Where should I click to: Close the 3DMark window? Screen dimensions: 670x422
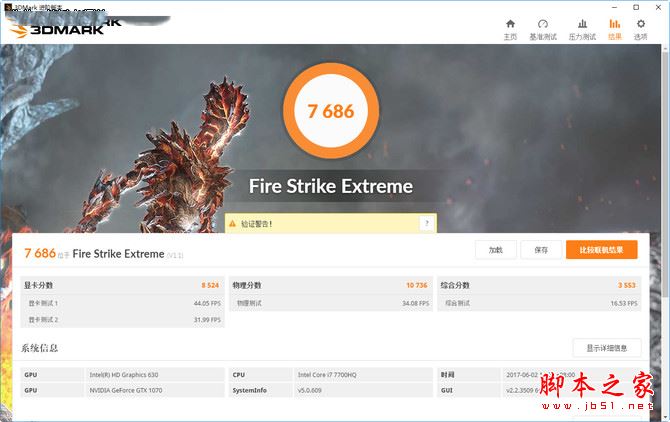[x=658, y=7]
